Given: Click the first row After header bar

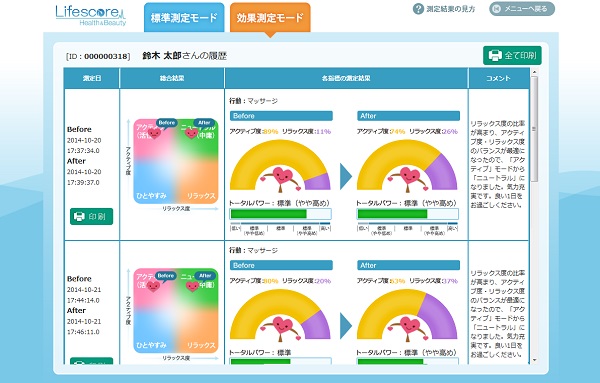Looking at the screenshot, I should click(408, 116).
